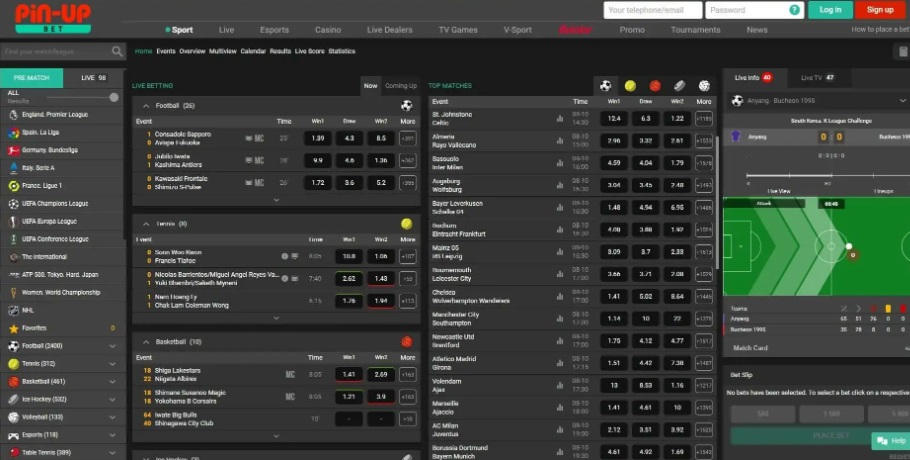Click the NHL icon in sidebar
910x460 pixels.
(x=13, y=311)
